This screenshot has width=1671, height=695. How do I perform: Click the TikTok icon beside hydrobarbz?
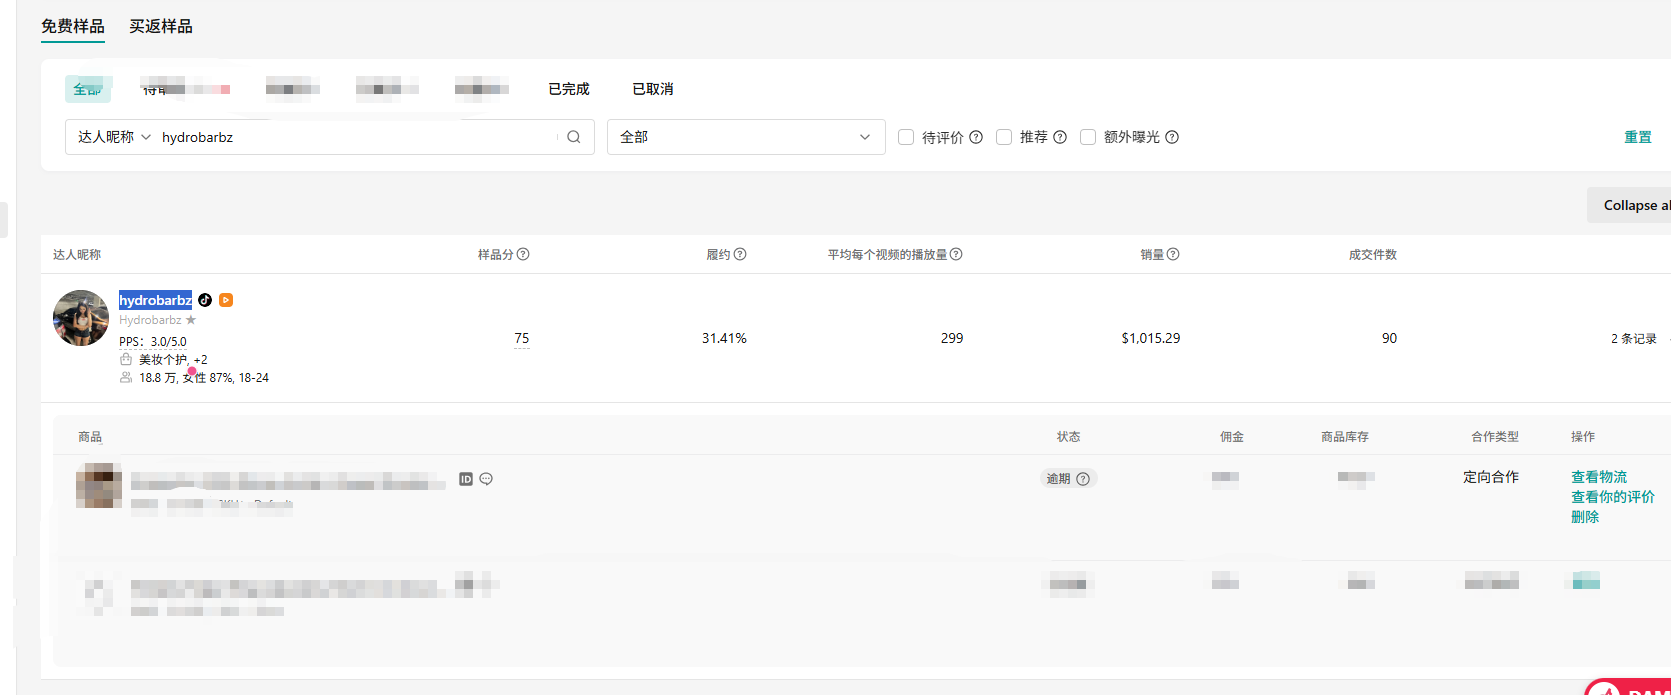coord(205,300)
